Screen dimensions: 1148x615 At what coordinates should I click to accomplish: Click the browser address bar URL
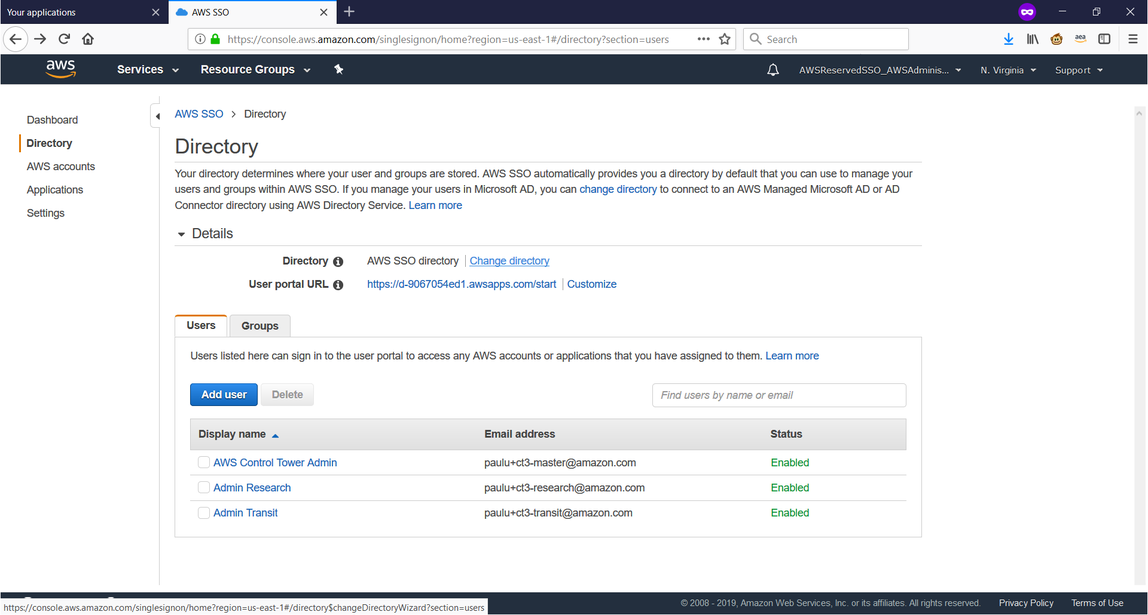pyautogui.click(x=448, y=40)
